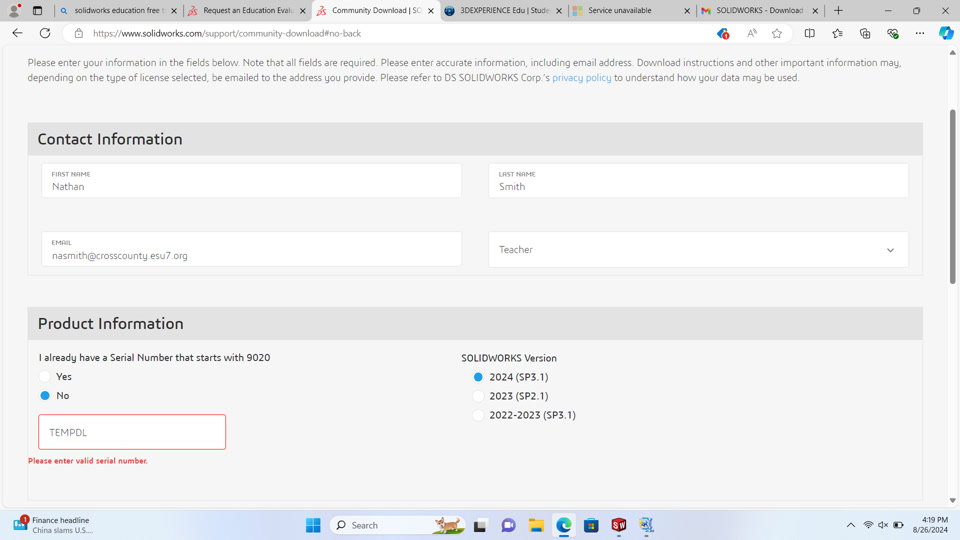Open the chat app in taskbar
The height and width of the screenshot is (540, 960).
508,525
